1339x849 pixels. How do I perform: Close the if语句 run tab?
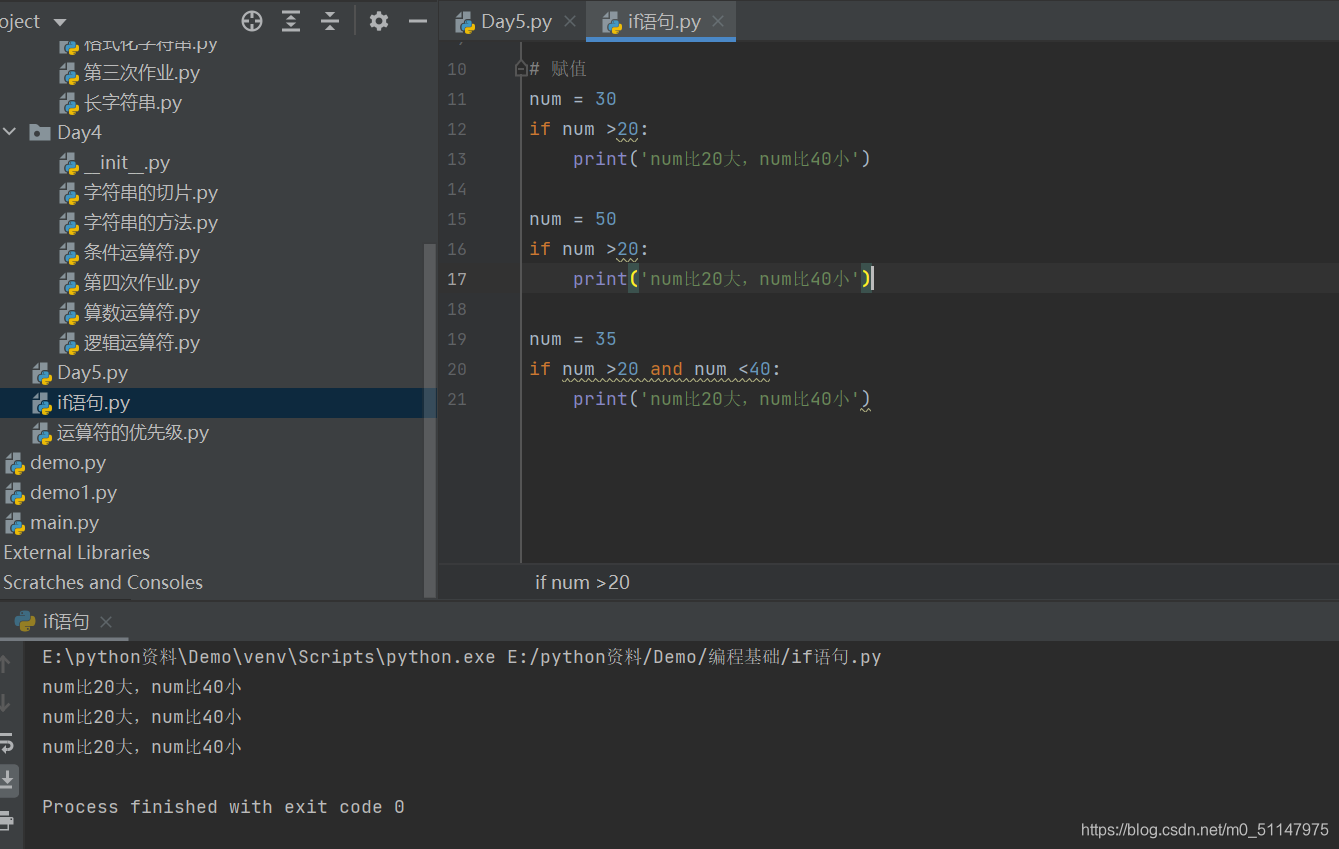(106, 622)
